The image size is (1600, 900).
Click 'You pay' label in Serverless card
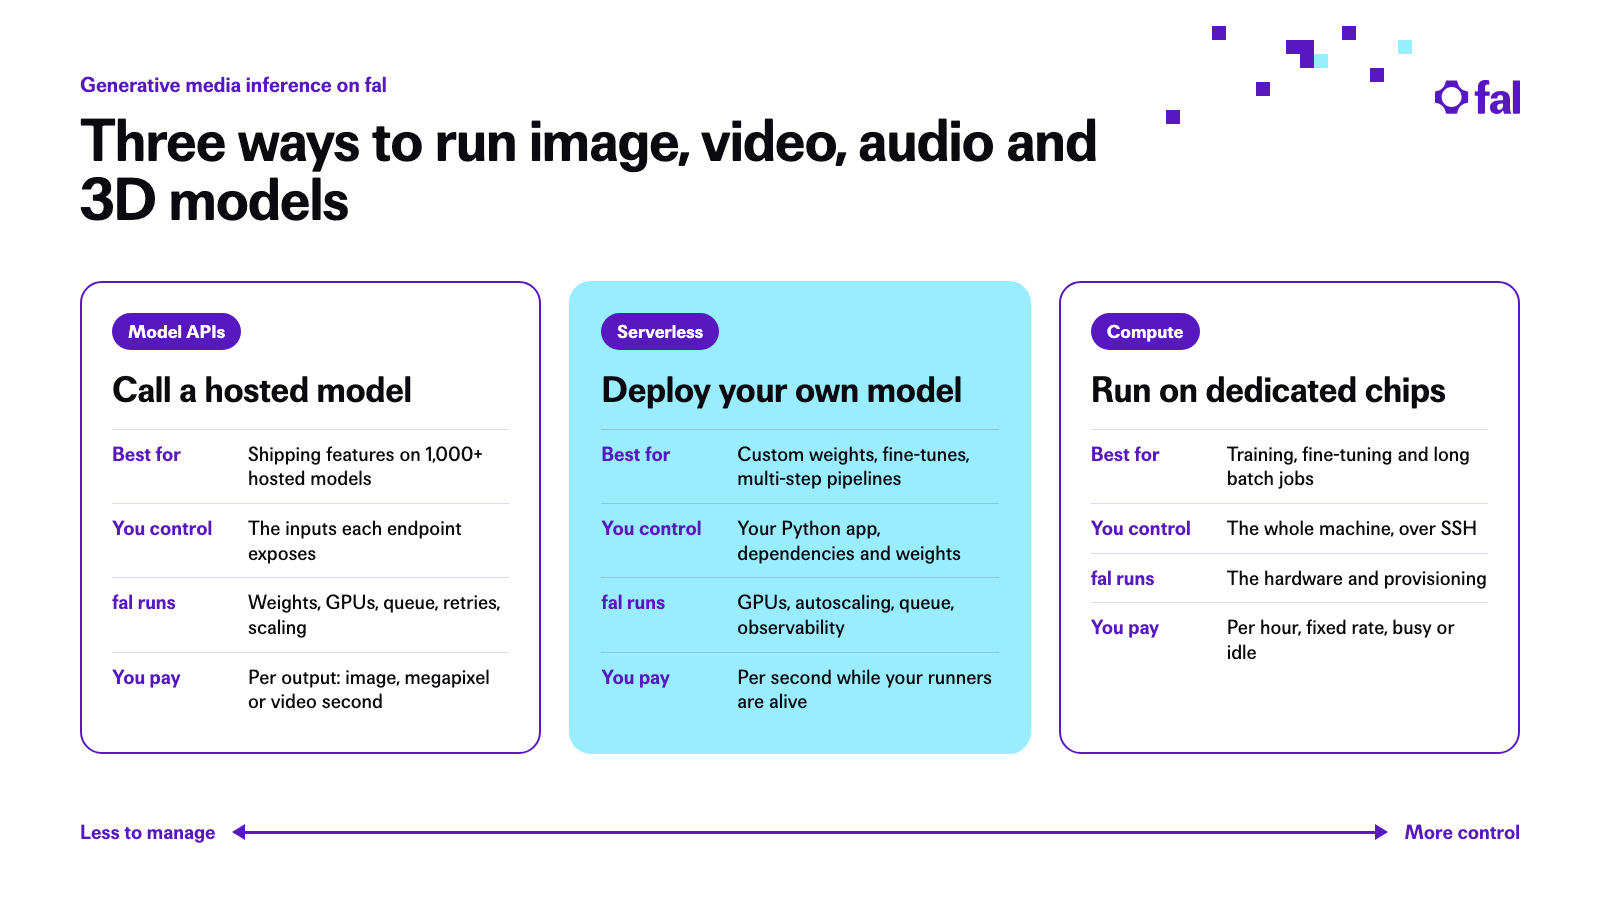coord(635,678)
